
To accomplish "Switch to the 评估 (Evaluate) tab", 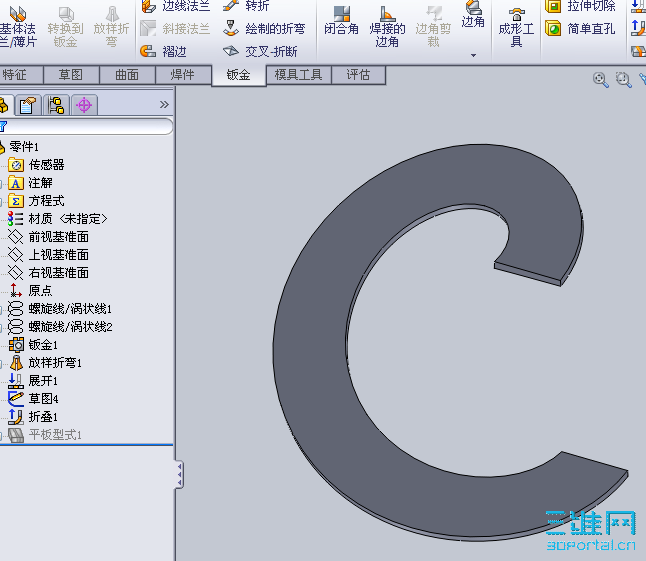I will [x=358, y=75].
